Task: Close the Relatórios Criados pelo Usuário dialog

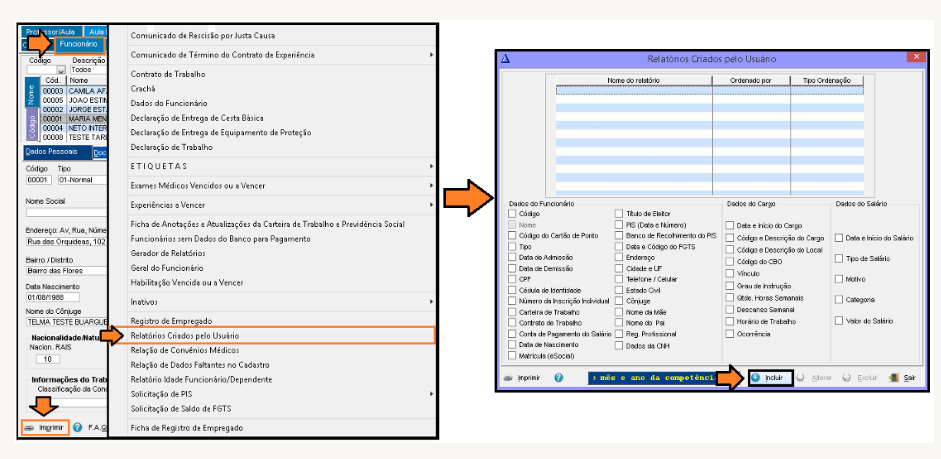Action: click(916, 57)
